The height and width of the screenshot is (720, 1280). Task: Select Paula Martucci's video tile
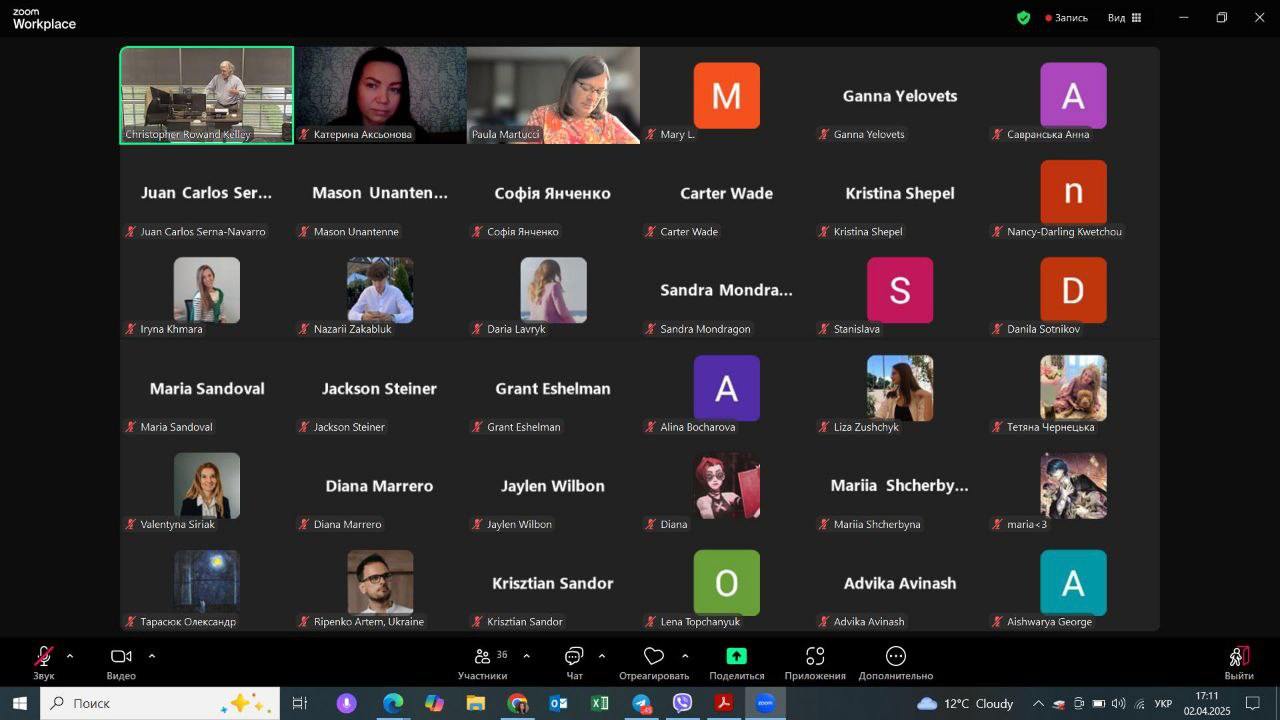click(553, 95)
